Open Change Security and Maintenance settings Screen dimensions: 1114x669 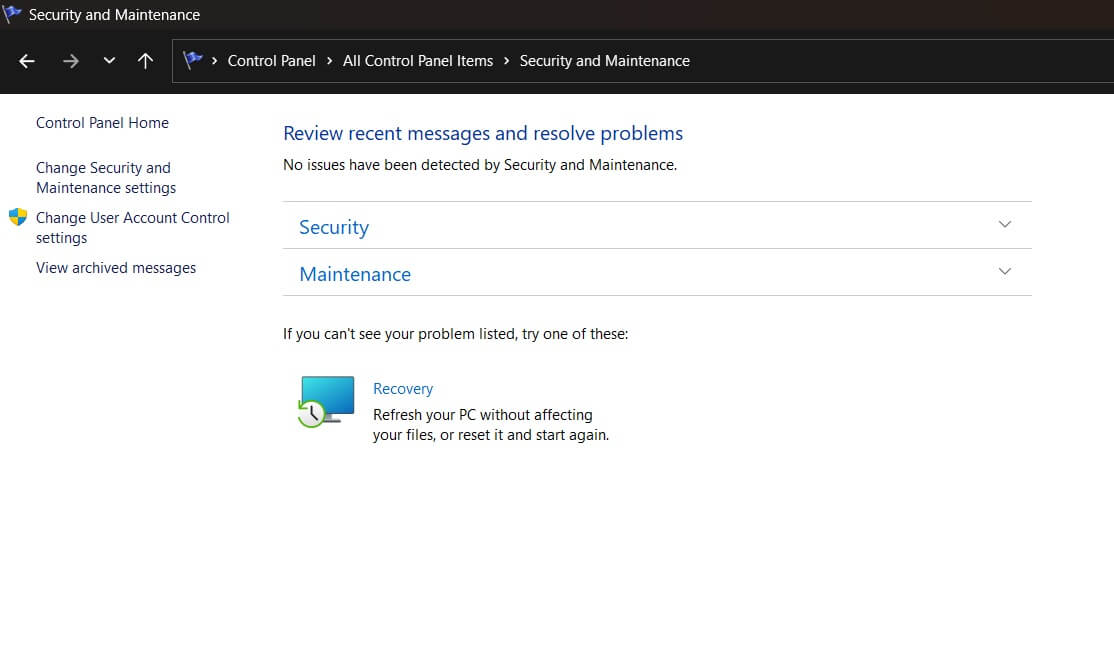[x=103, y=177]
